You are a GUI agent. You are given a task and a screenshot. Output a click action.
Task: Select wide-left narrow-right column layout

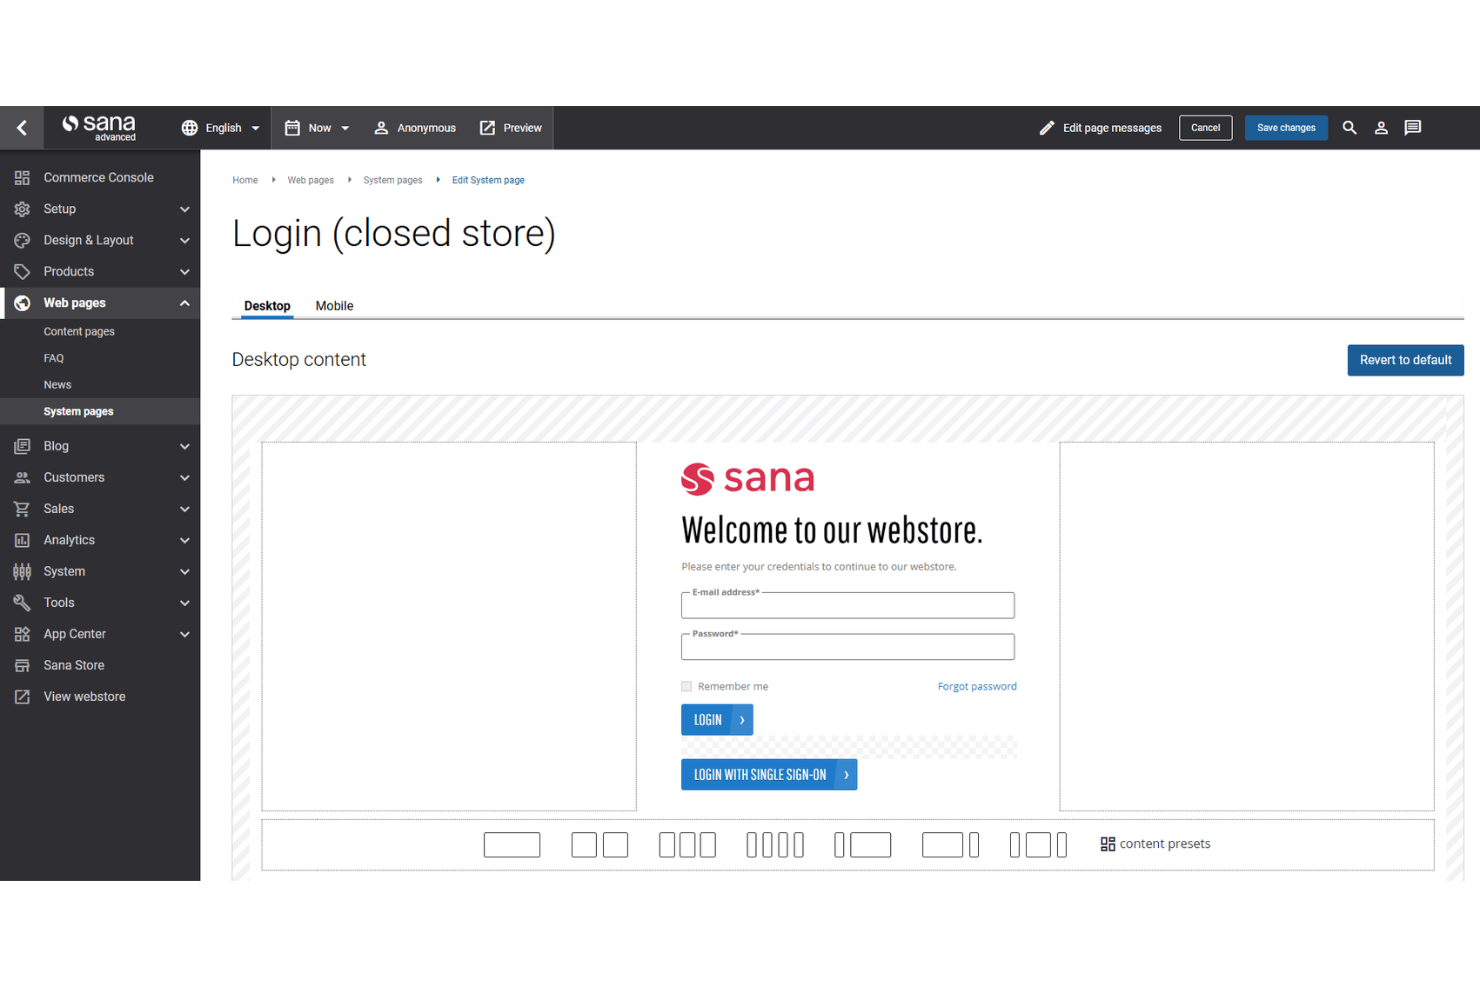click(x=950, y=845)
